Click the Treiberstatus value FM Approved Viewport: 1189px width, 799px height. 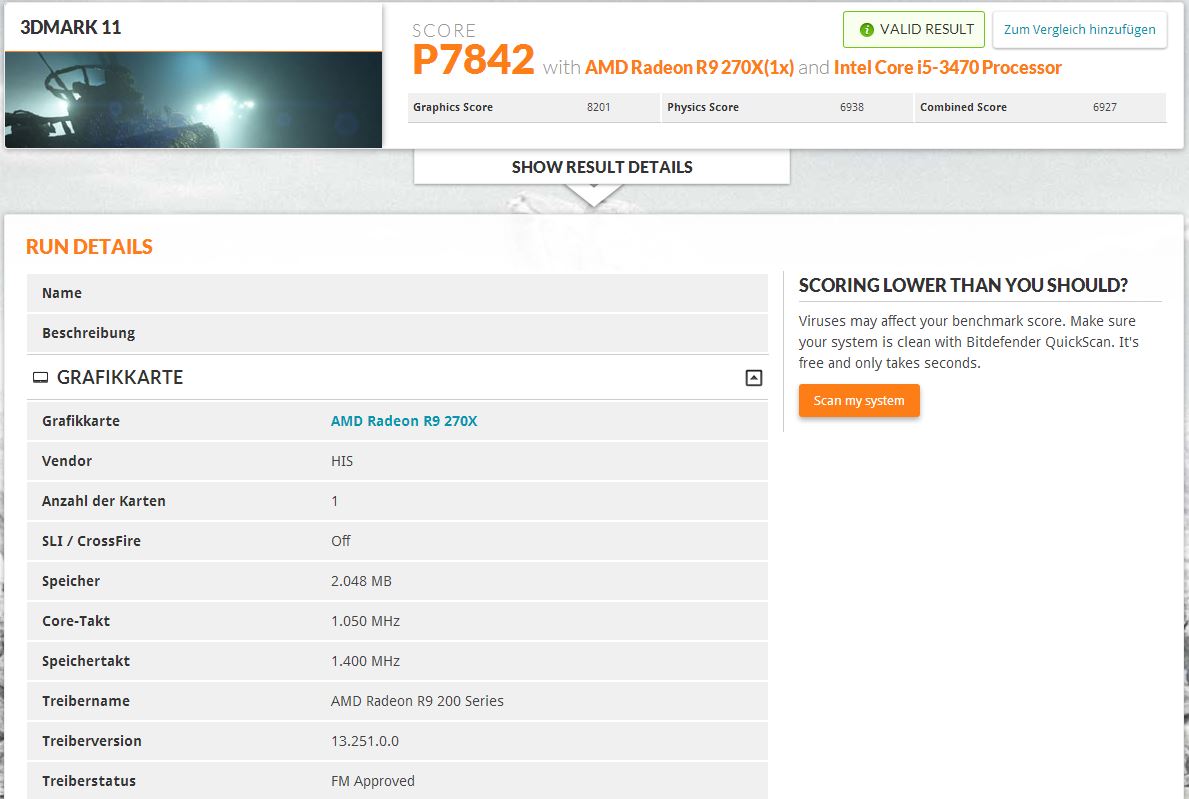pos(372,781)
